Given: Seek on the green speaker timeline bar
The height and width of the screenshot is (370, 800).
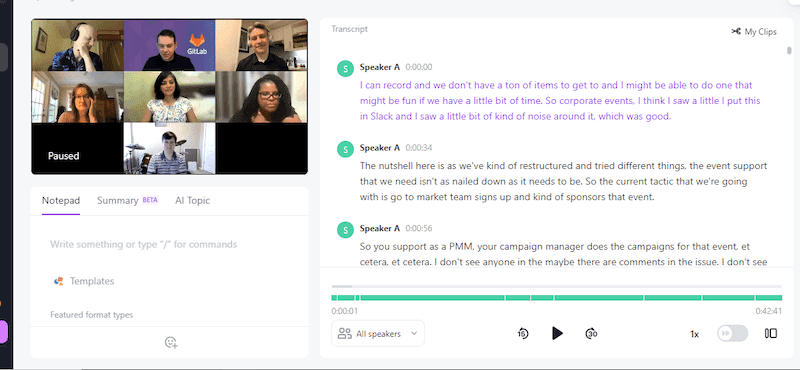Looking at the screenshot, I should 557,298.
